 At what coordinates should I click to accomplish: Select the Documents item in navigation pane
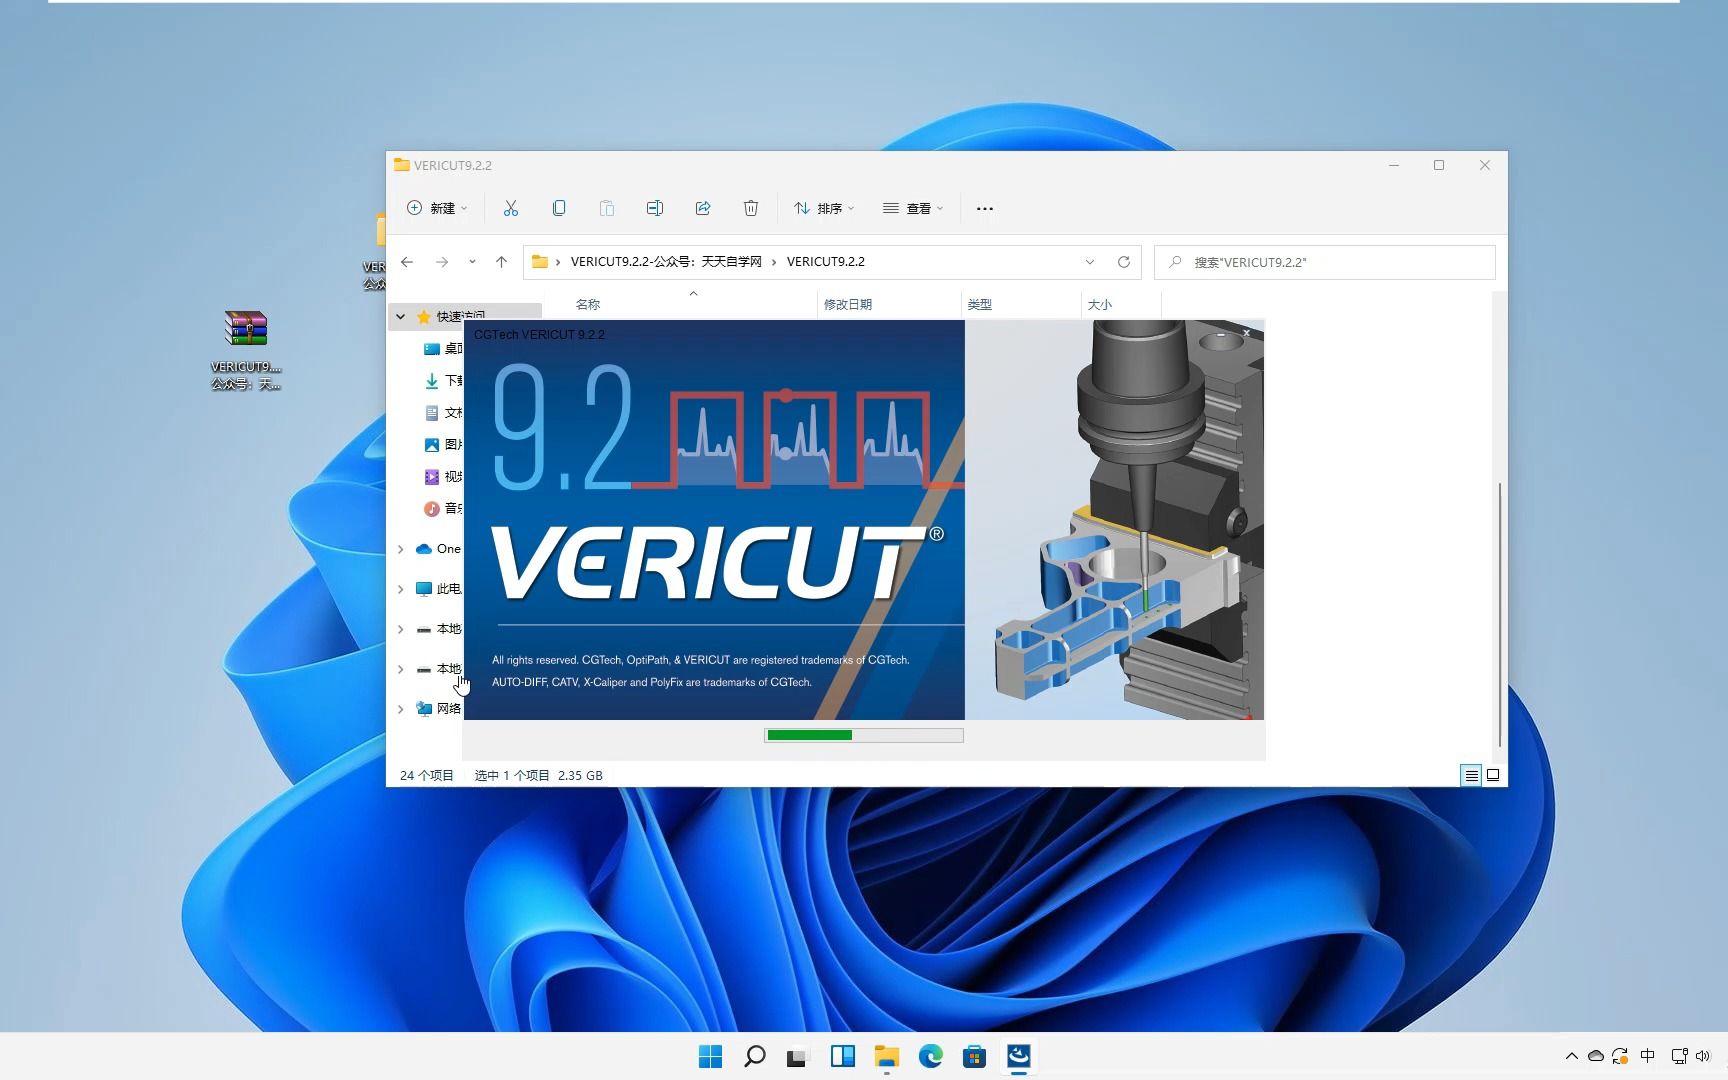pyautogui.click(x=443, y=412)
